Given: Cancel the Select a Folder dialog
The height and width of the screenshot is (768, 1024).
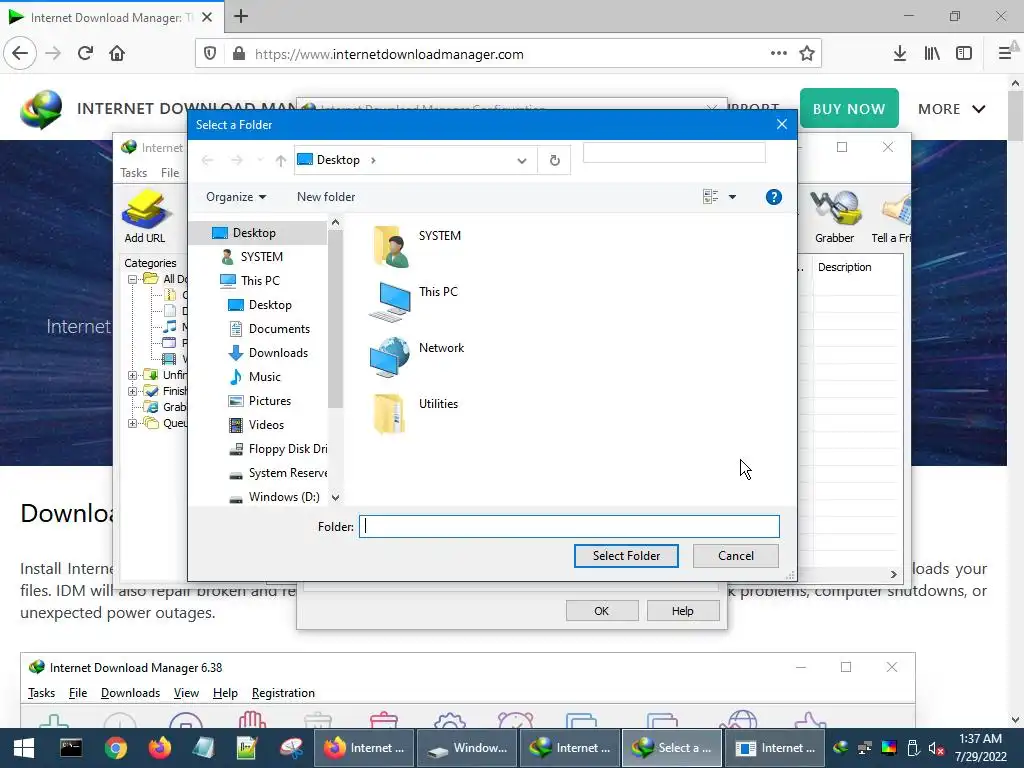Looking at the screenshot, I should (735, 556).
